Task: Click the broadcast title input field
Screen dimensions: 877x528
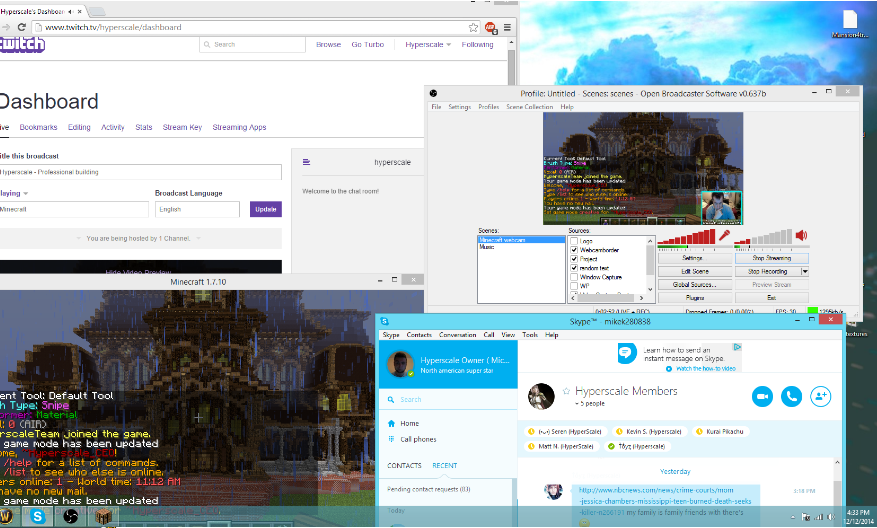Action: pos(140,172)
